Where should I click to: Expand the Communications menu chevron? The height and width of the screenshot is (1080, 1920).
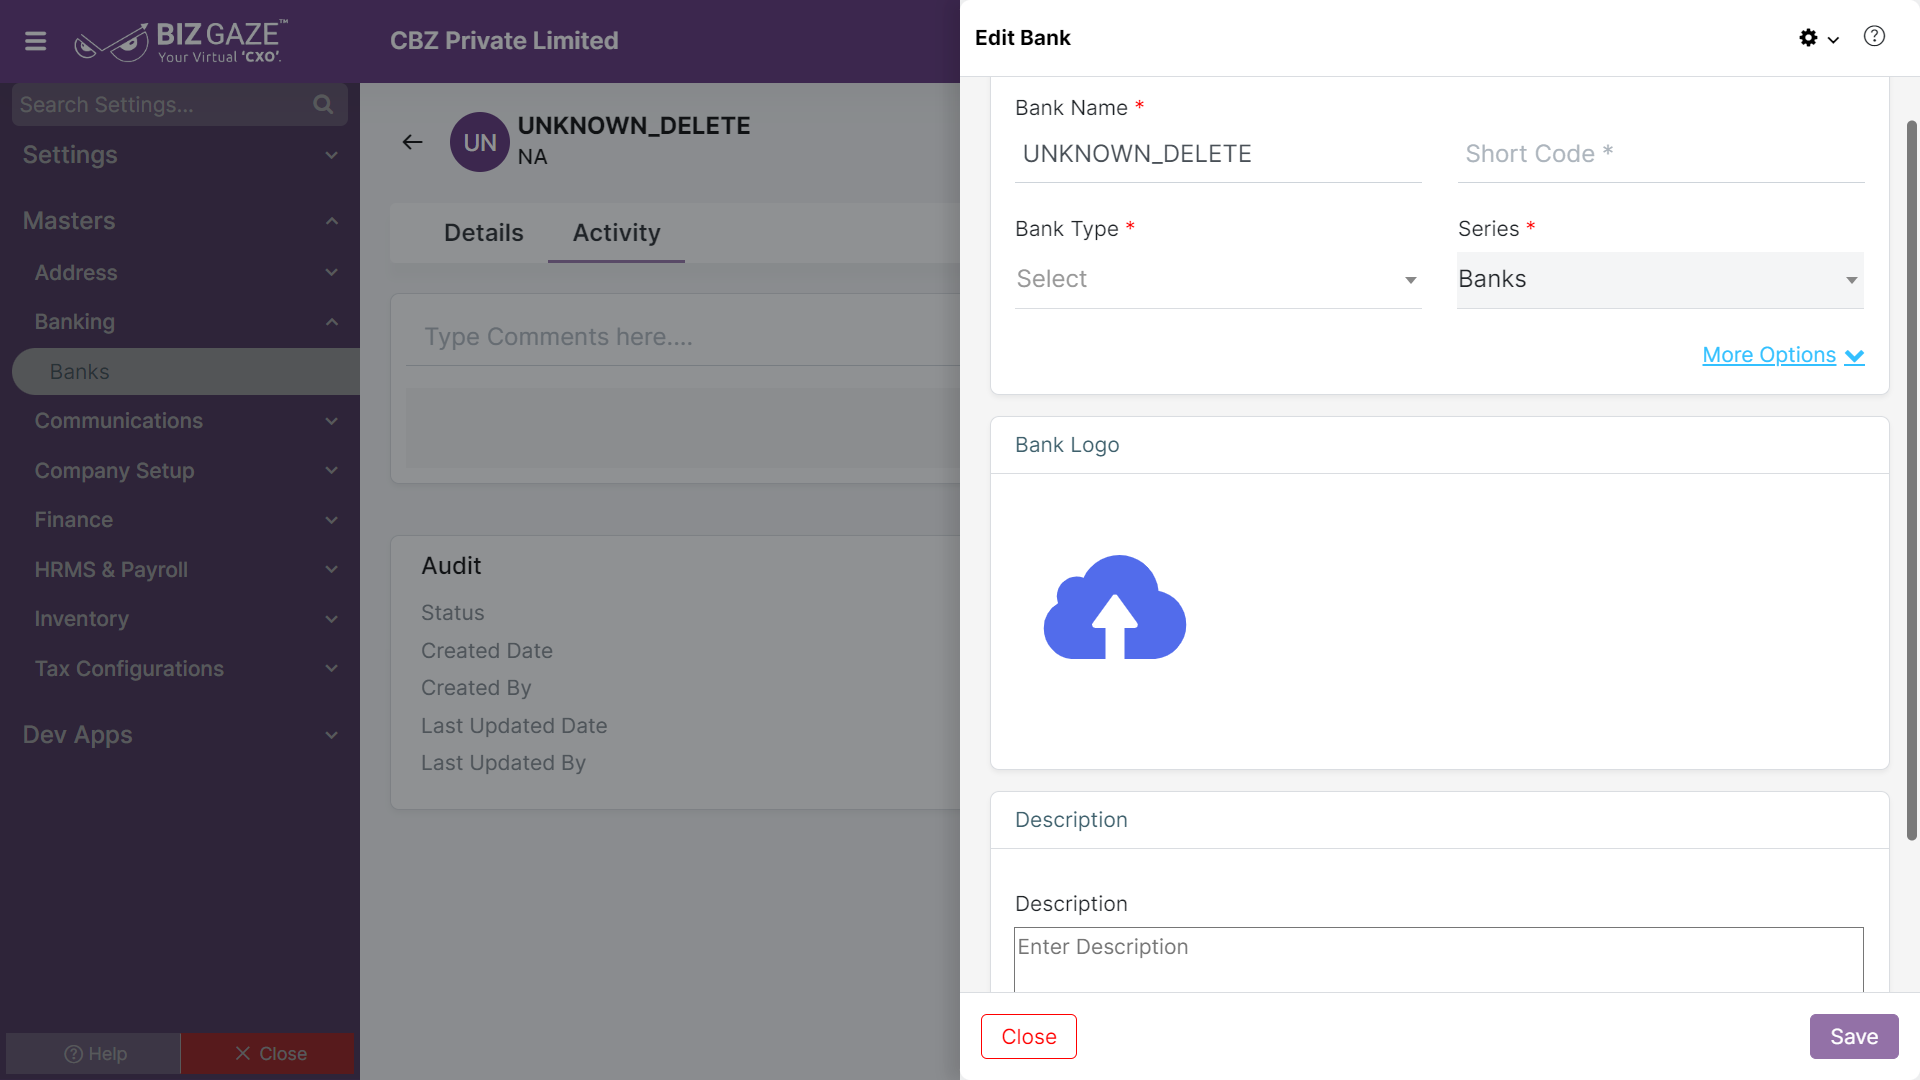tap(332, 421)
